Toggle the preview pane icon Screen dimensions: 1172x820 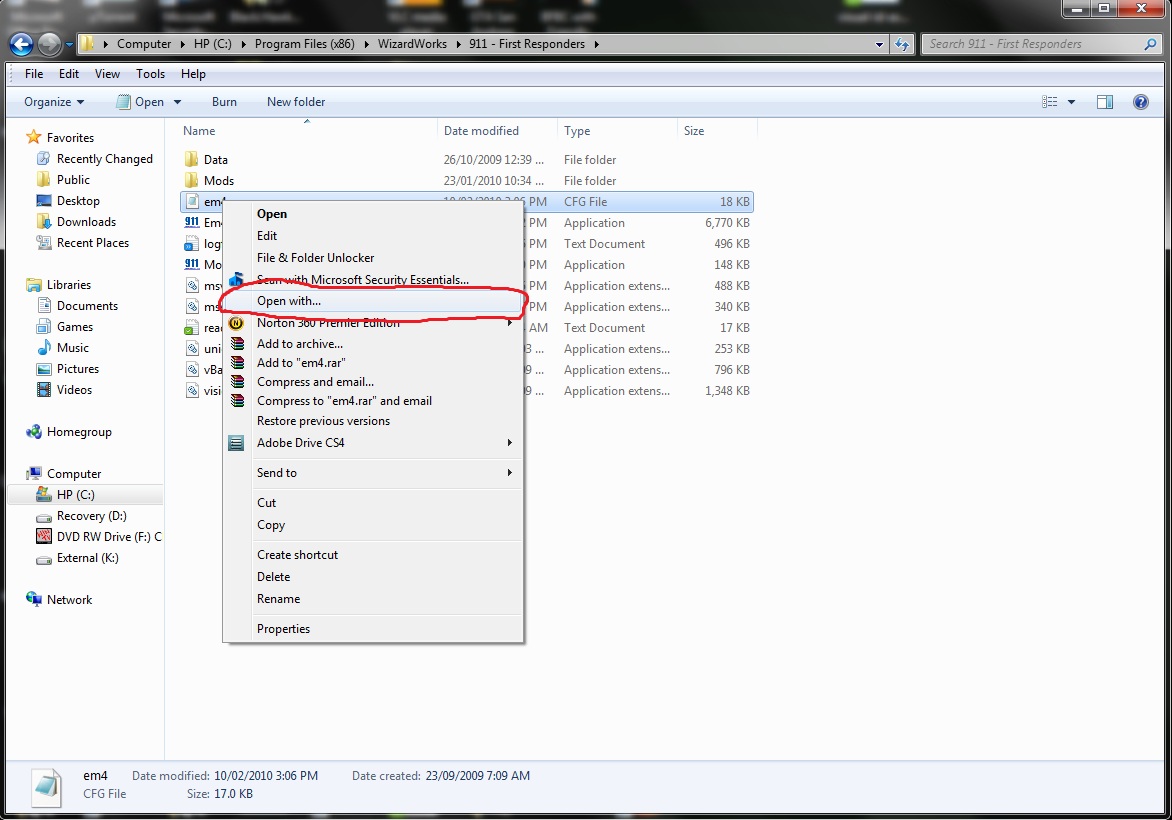(1105, 102)
